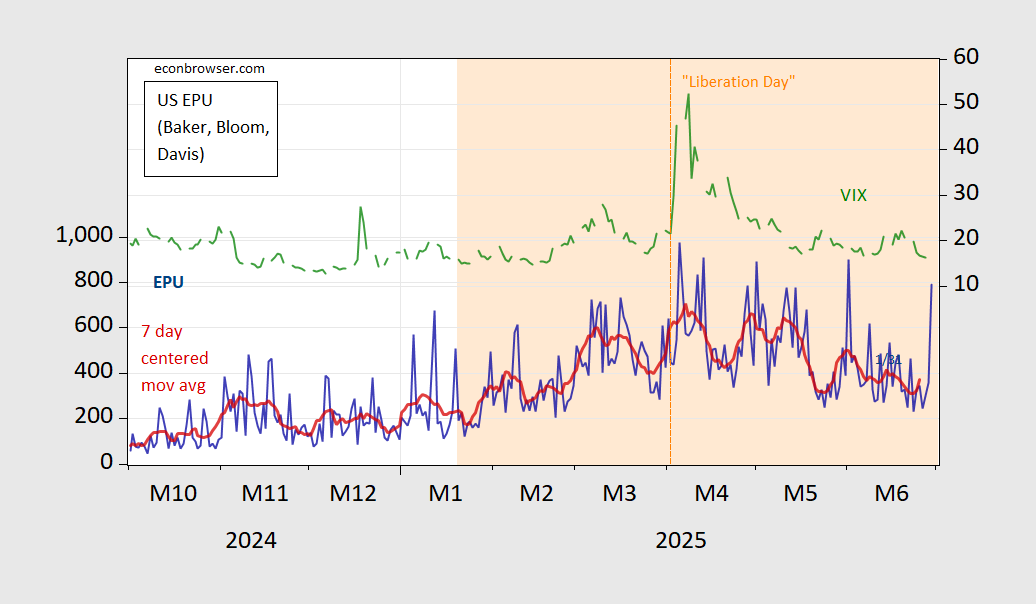Click the 1,000 tick on left axis

point(86,236)
